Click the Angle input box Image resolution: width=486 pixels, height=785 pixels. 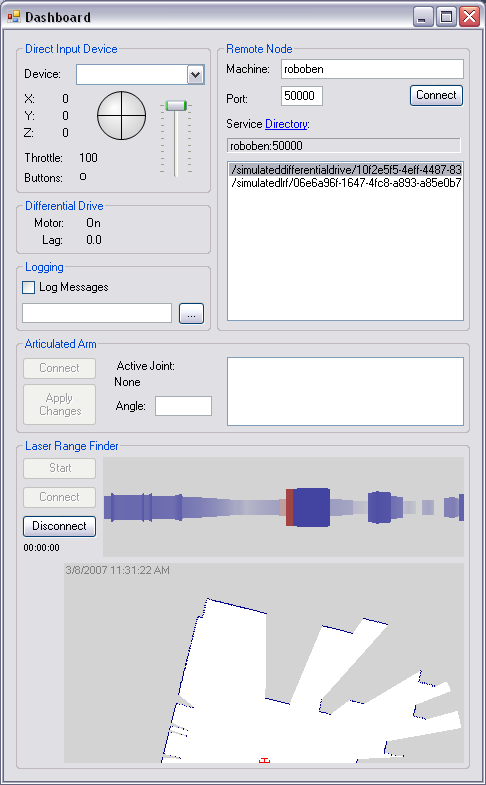(x=183, y=406)
